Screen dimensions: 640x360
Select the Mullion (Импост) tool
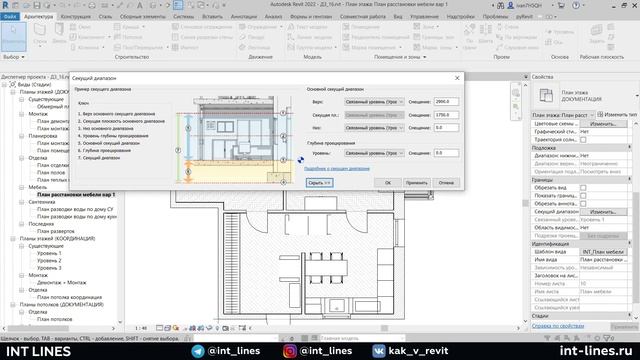point(185,47)
